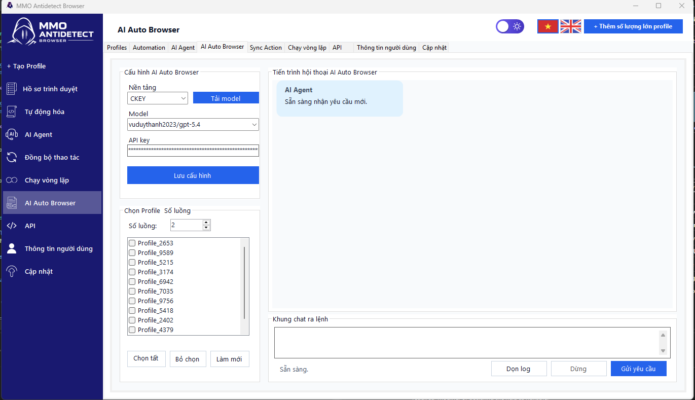Click the app icon in title bar
Viewport: 695px width, 400px height.
pos(9,5)
